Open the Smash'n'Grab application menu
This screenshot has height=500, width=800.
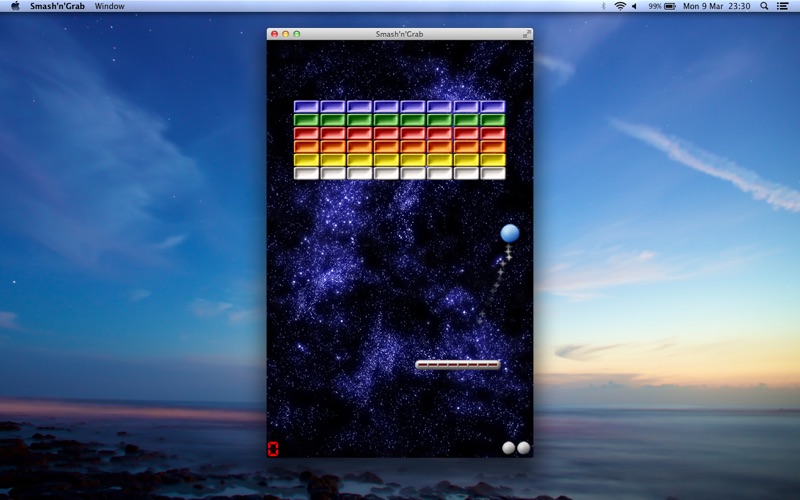point(57,6)
